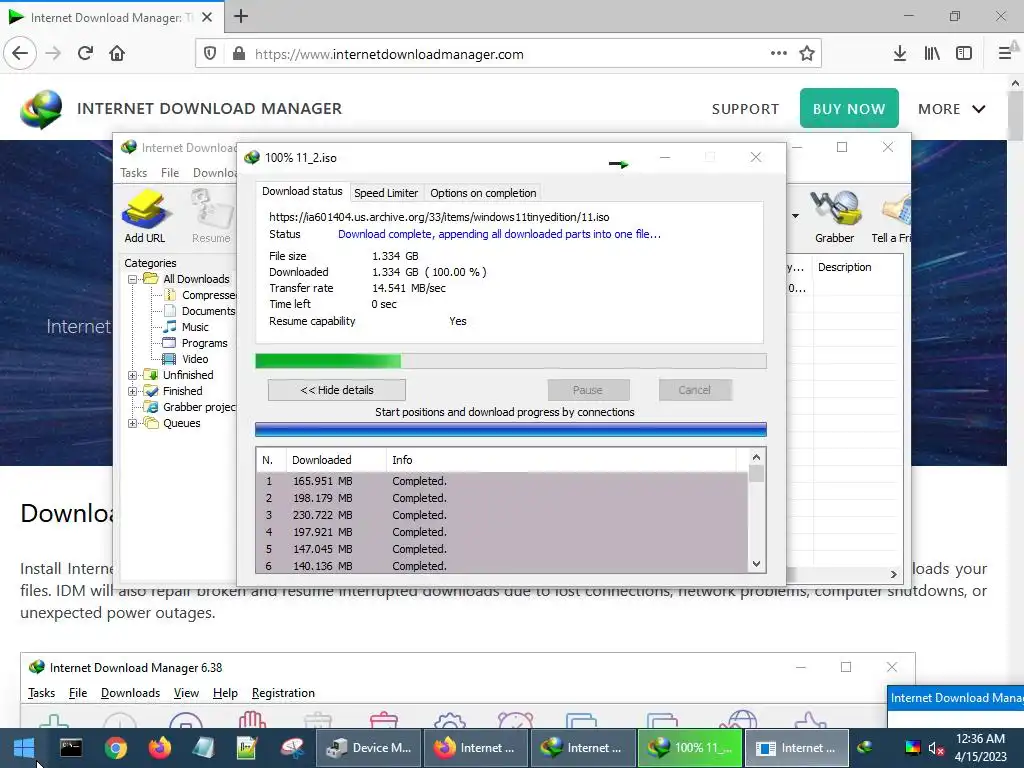Image resolution: width=1024 pixels, height=768 pixels.
Task: Open the File menu in IDM window
Action: tap(170, 172)
